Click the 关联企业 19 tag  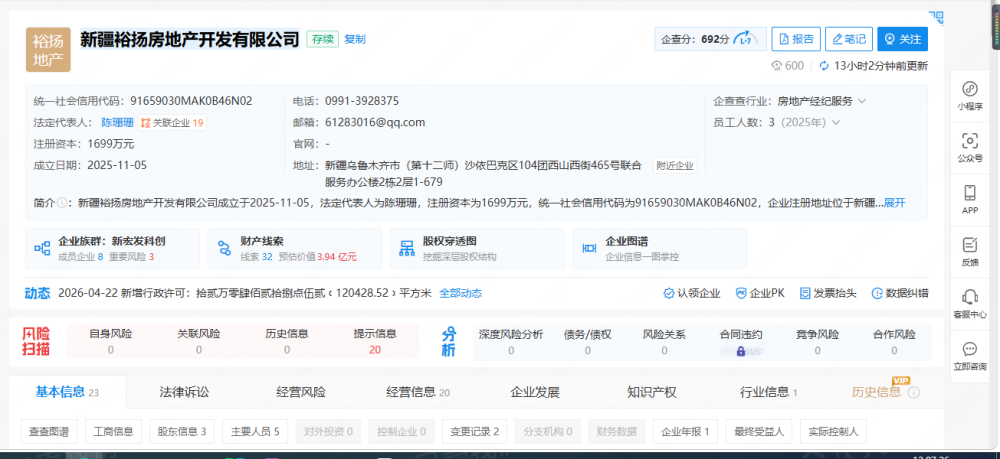point(172,122)
